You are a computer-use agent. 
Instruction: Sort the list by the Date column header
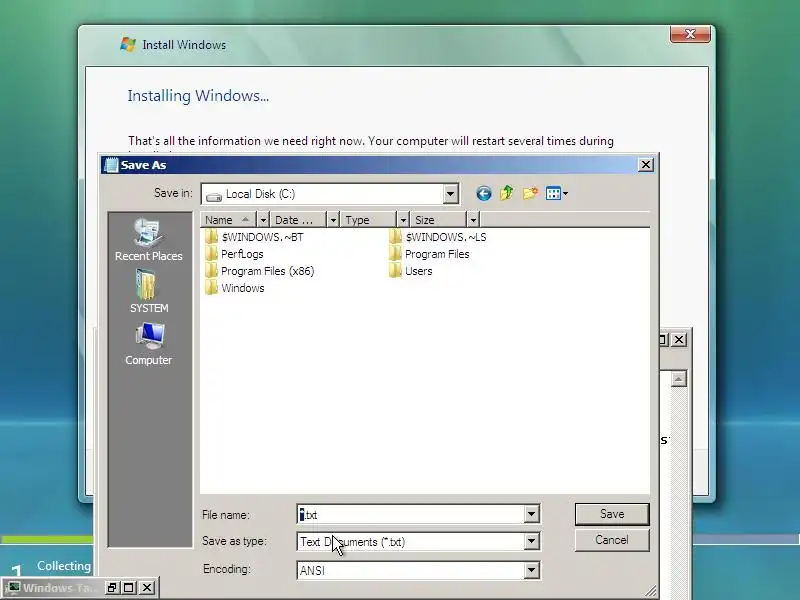click(x=298, y=220)
